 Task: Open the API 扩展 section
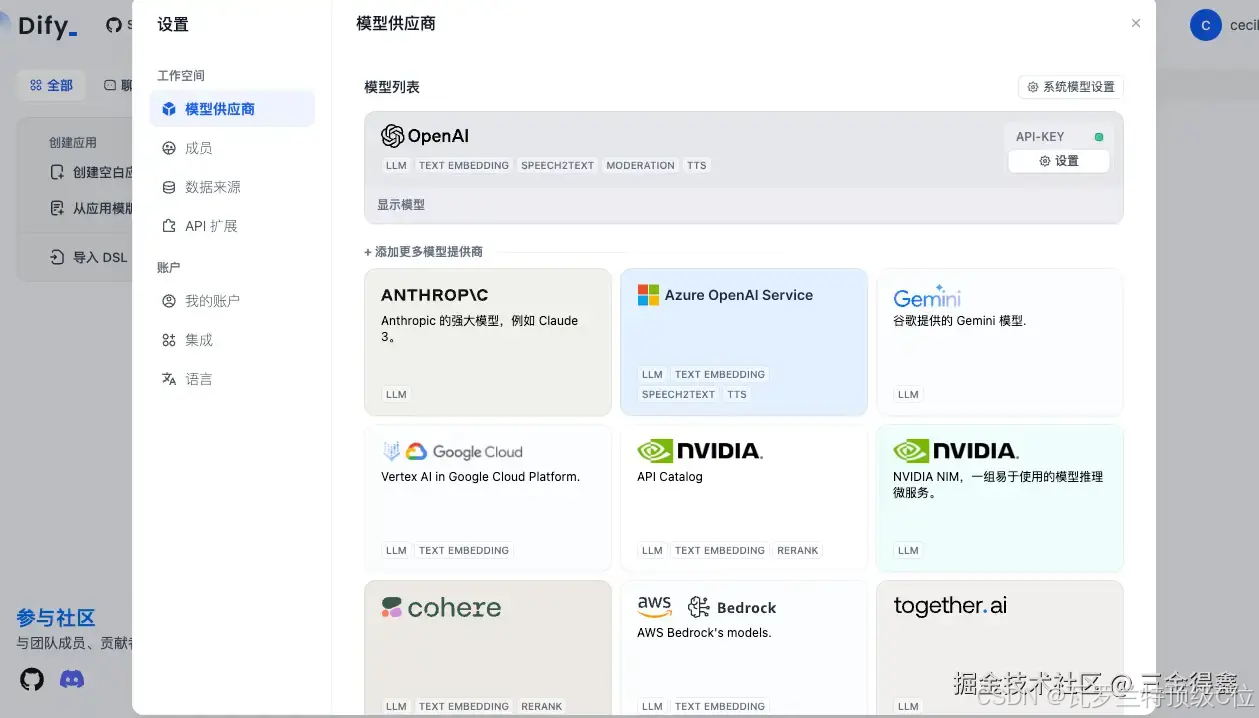(232, 226)
